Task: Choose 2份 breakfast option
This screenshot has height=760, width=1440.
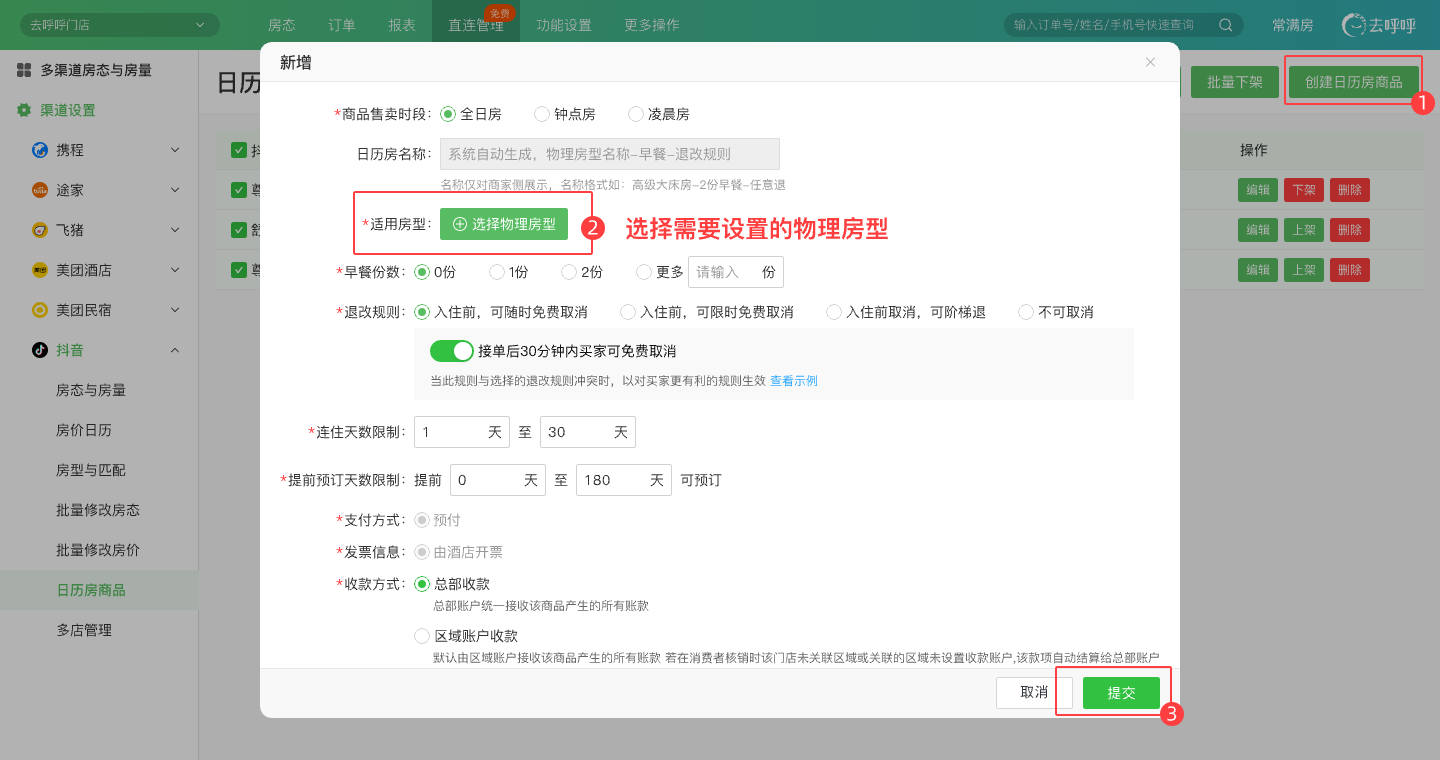Action: [x=569, y=271]
